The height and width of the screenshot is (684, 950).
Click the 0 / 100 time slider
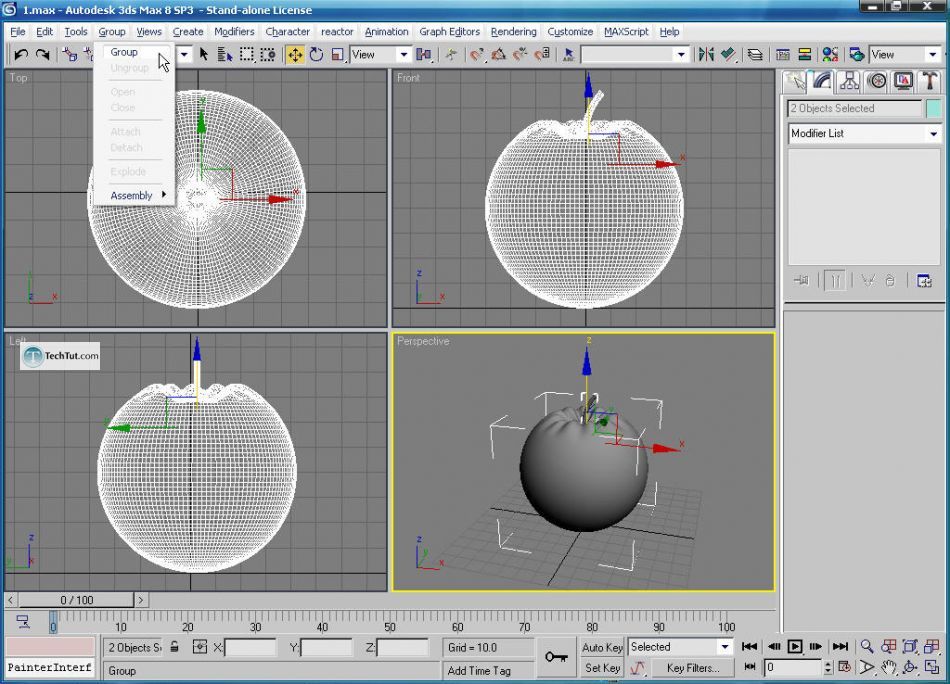[76, 600]
